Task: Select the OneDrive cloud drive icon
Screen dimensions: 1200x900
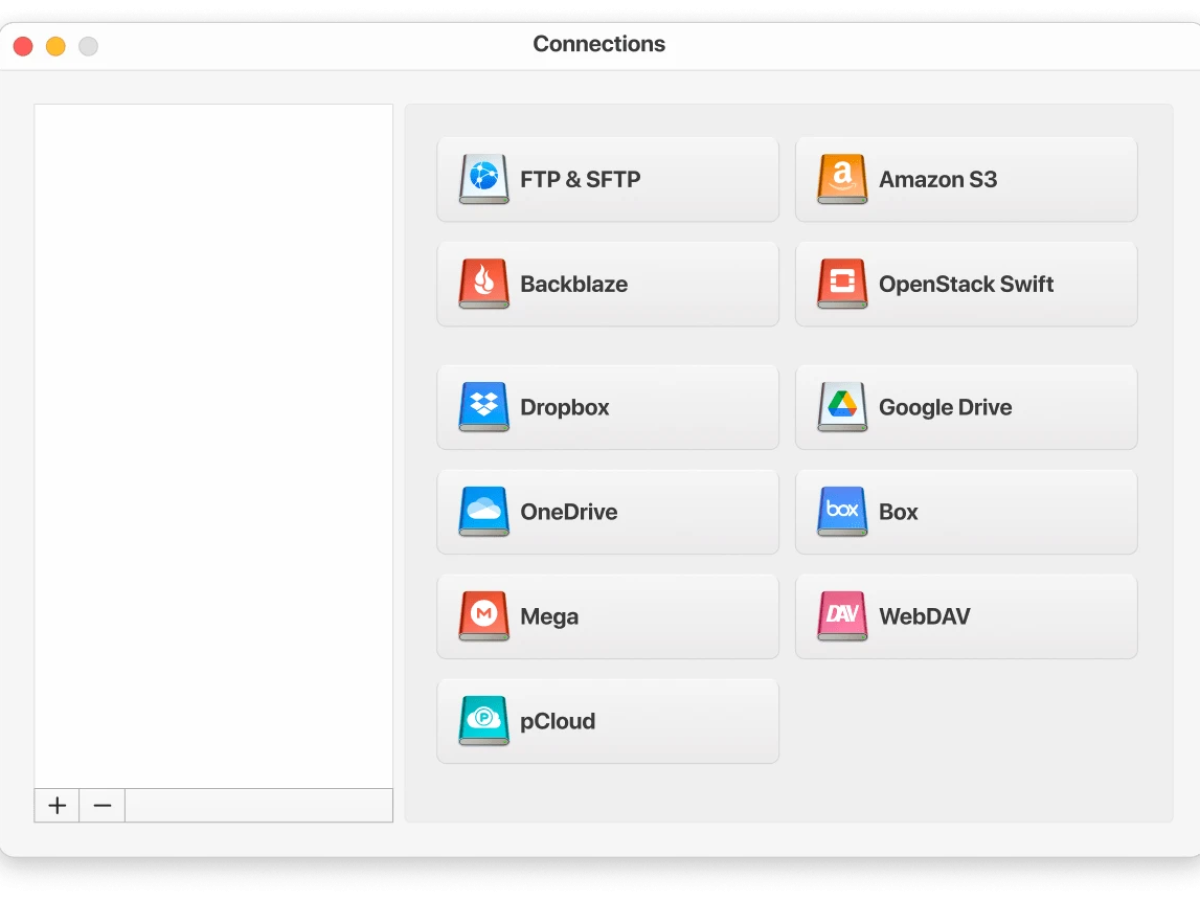Action: click(484, 512)
